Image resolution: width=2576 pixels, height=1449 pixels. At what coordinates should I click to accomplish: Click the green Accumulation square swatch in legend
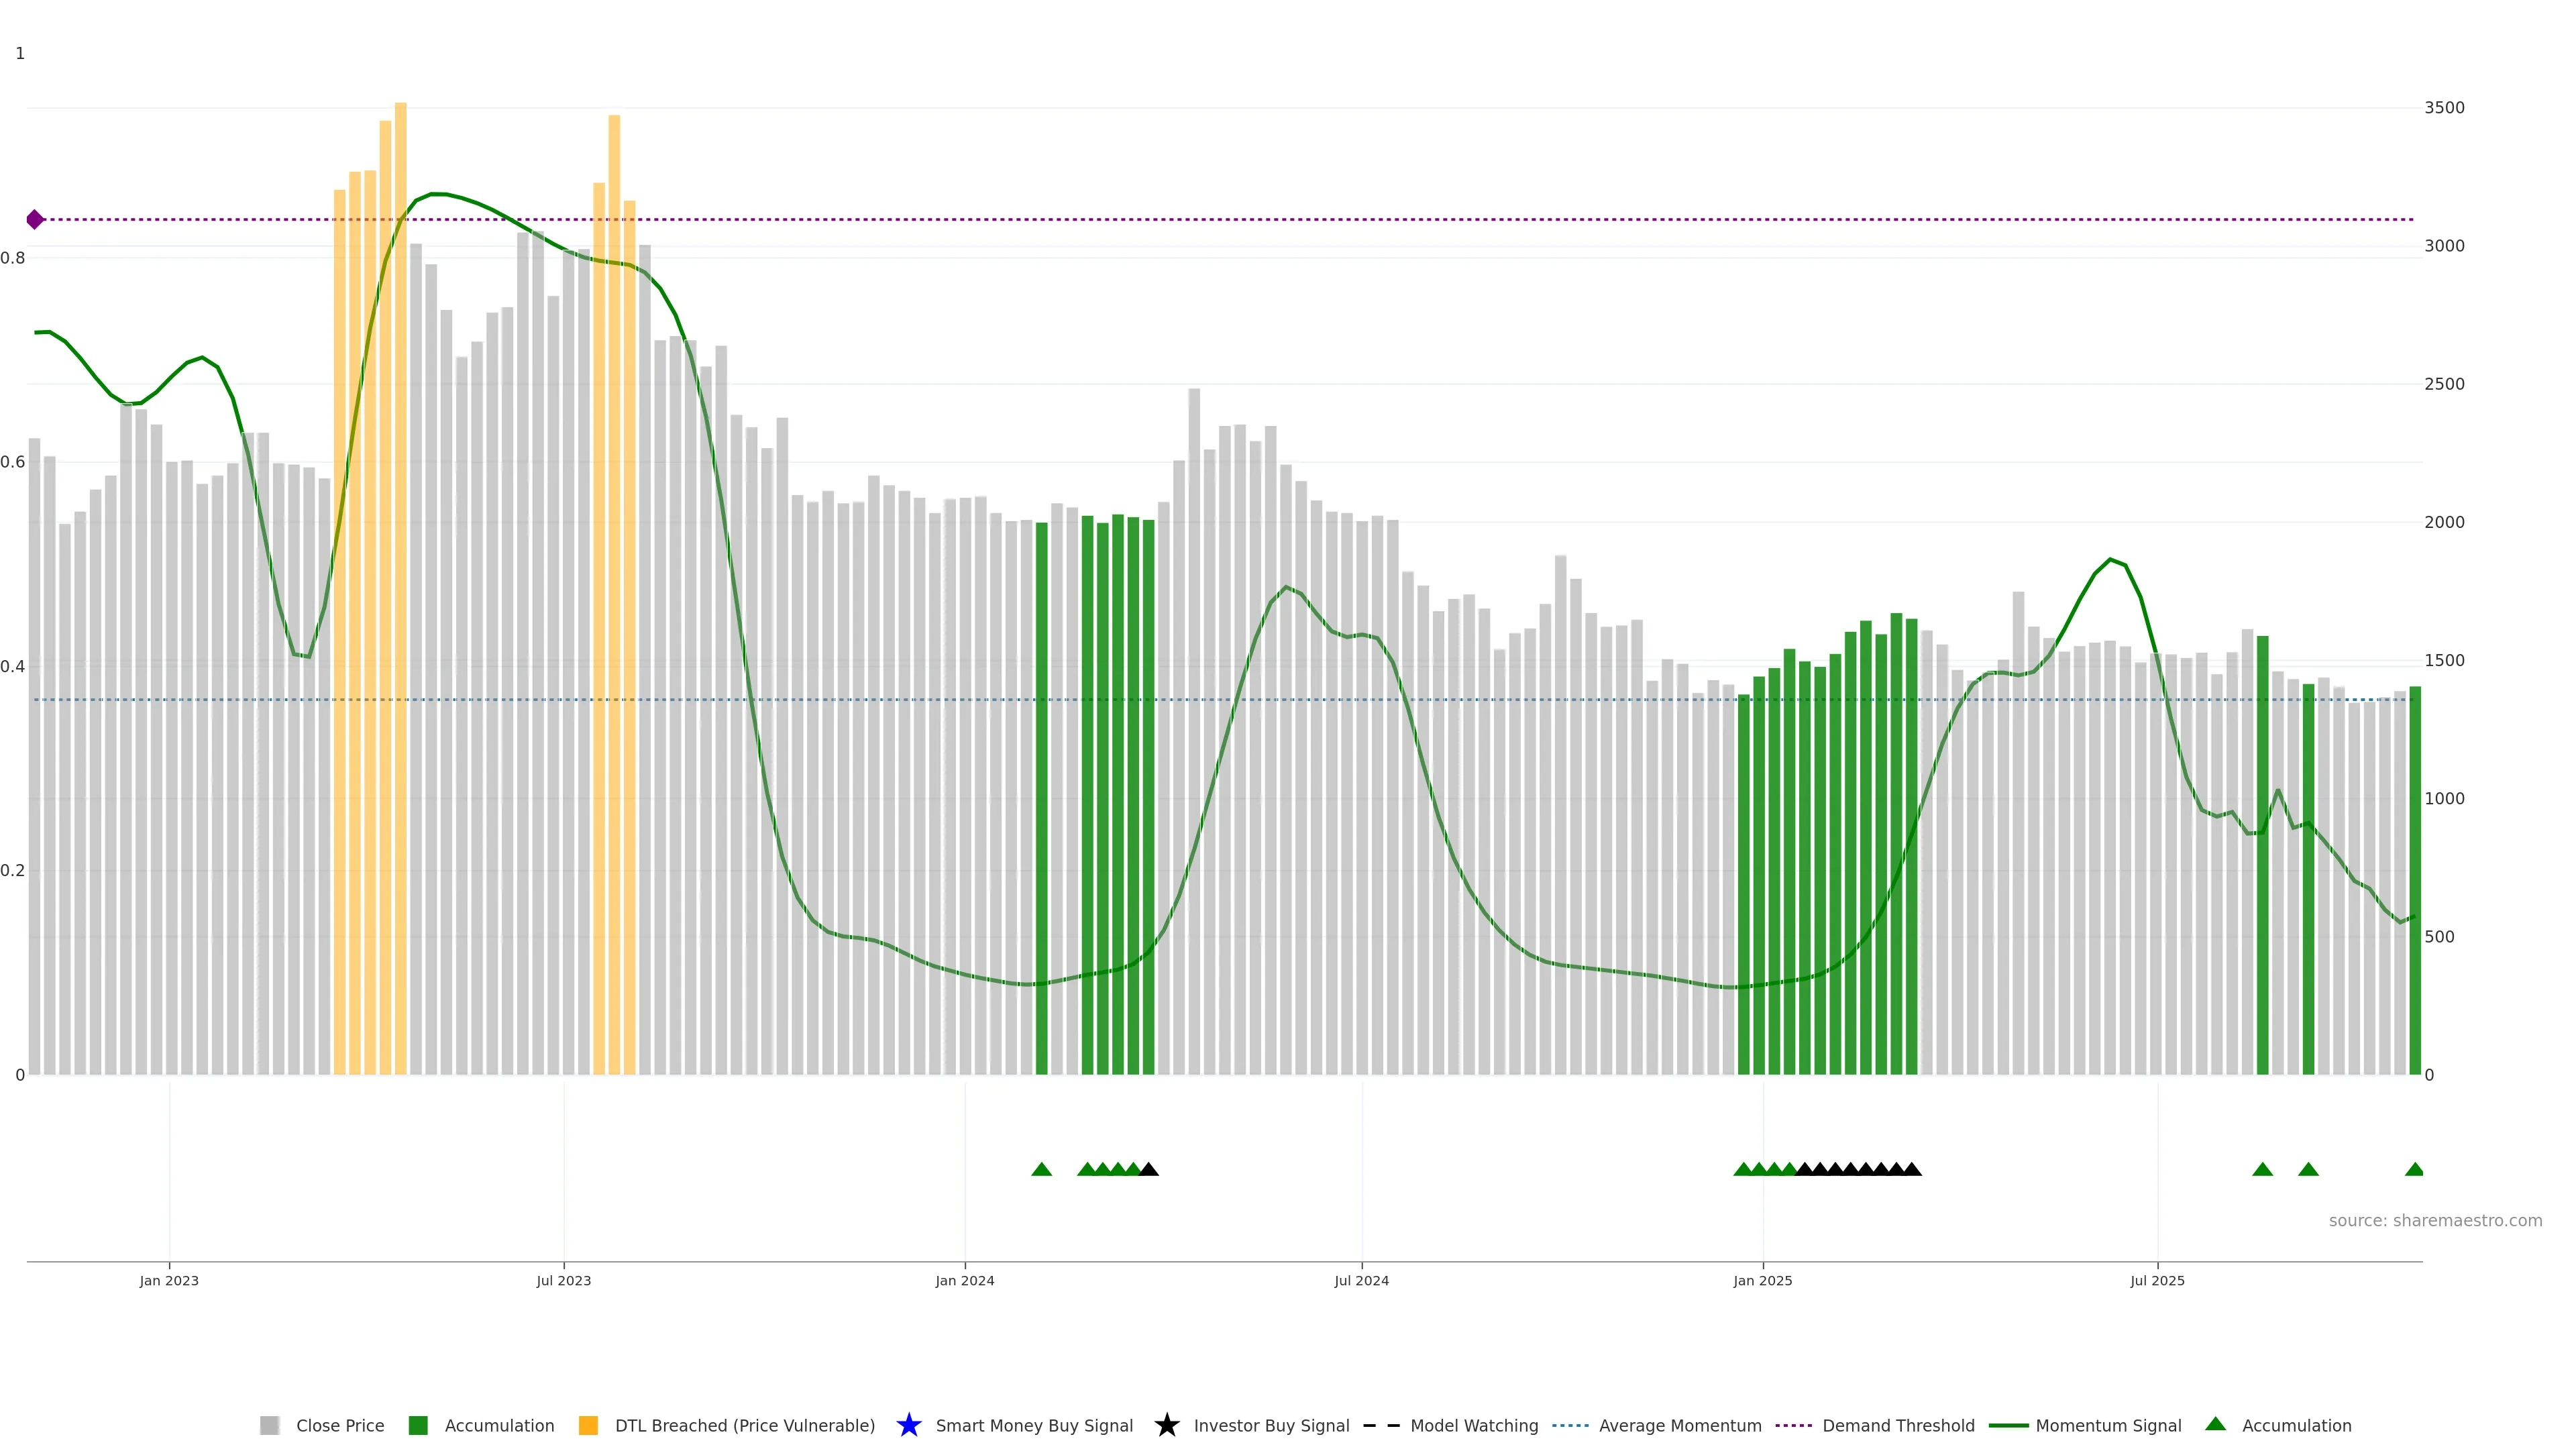[418, 1426]
